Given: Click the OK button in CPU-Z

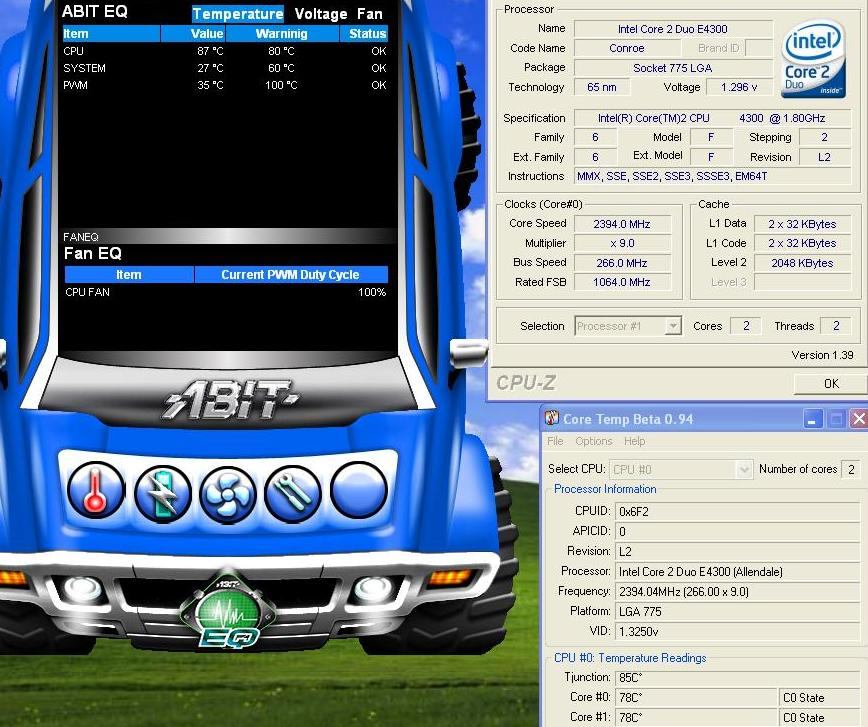Looking at the screenshot, I should [x=831, y=383].
